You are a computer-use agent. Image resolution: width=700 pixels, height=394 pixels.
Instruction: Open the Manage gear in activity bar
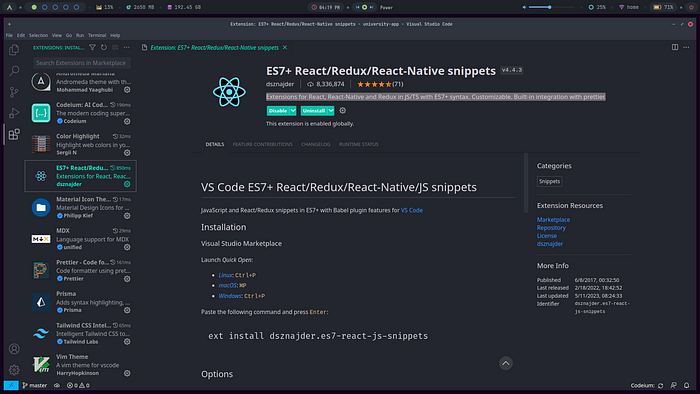pyautogui.click(x=14, y=369)
